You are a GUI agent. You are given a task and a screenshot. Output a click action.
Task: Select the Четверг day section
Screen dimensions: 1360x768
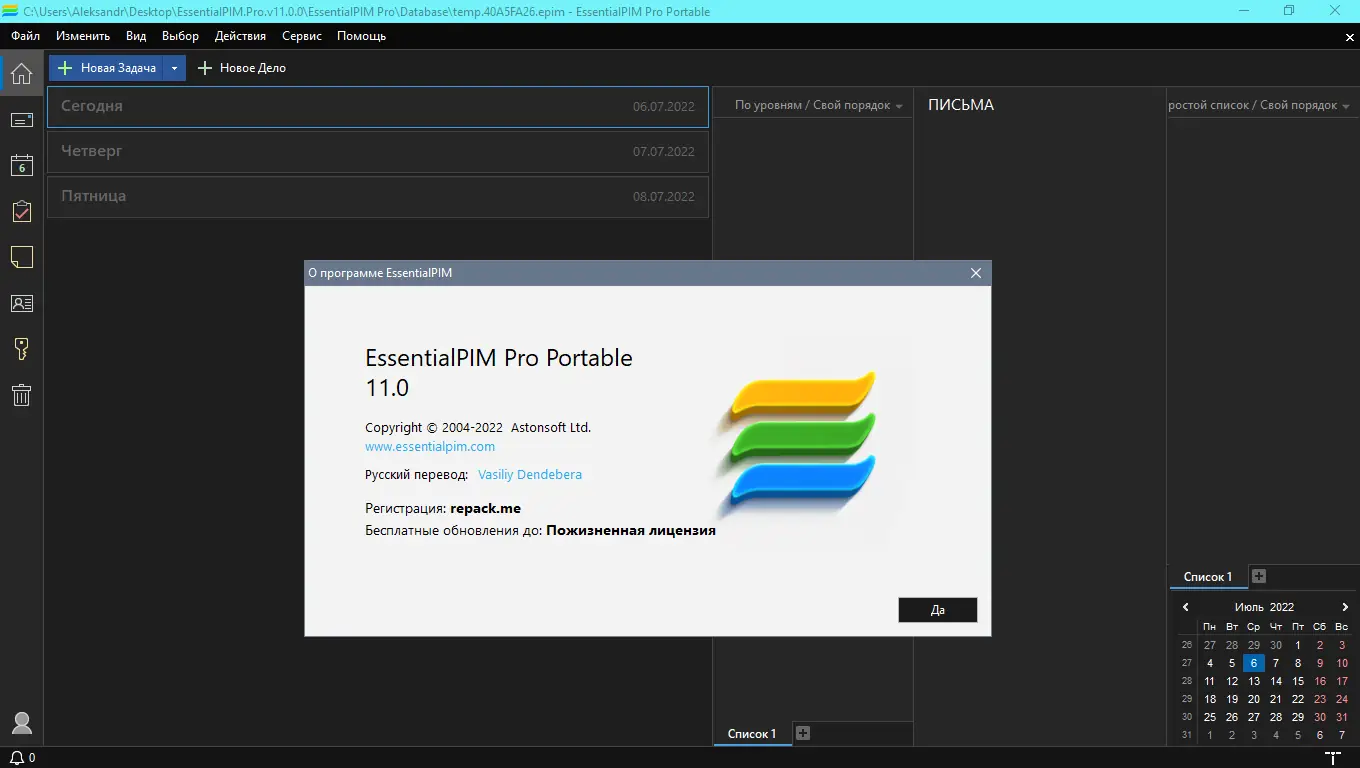point(378,151)
